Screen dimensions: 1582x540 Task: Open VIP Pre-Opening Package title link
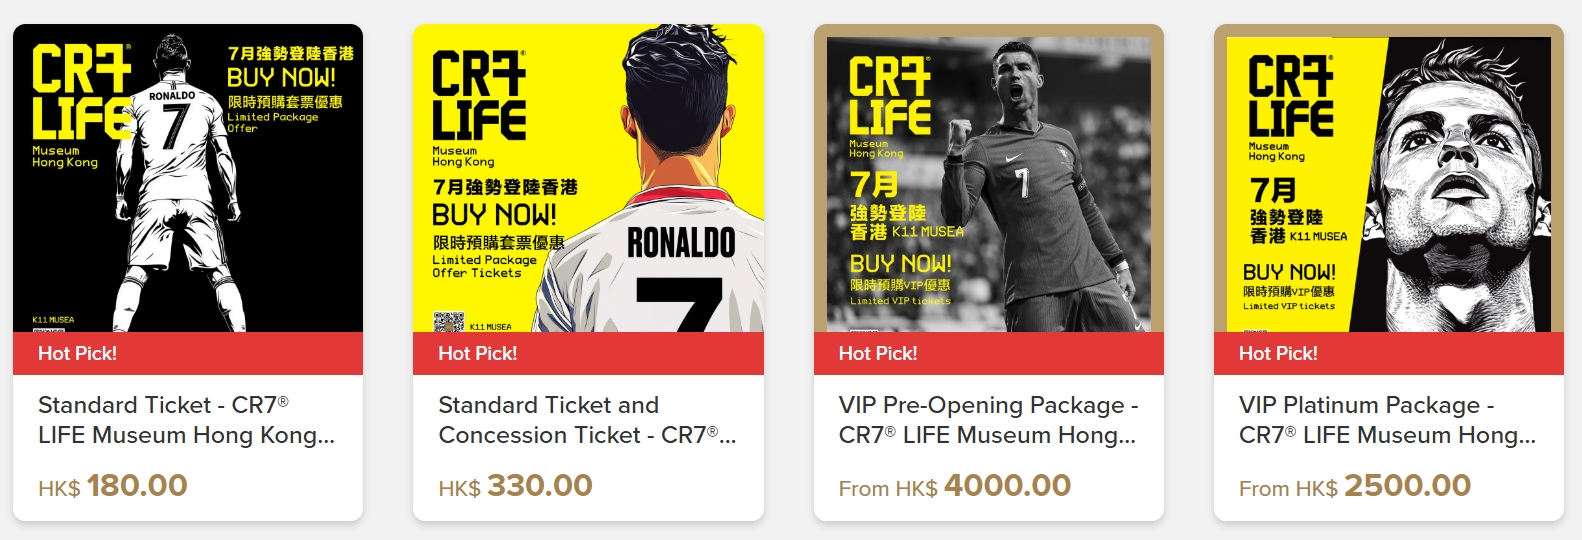point(989,420)
